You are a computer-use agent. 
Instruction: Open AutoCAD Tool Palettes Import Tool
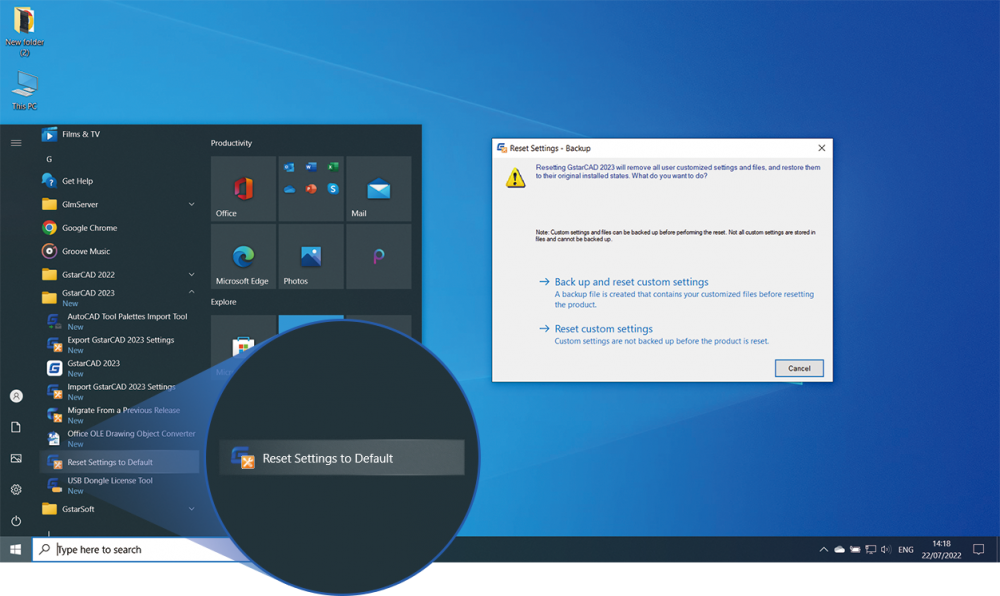119,321
